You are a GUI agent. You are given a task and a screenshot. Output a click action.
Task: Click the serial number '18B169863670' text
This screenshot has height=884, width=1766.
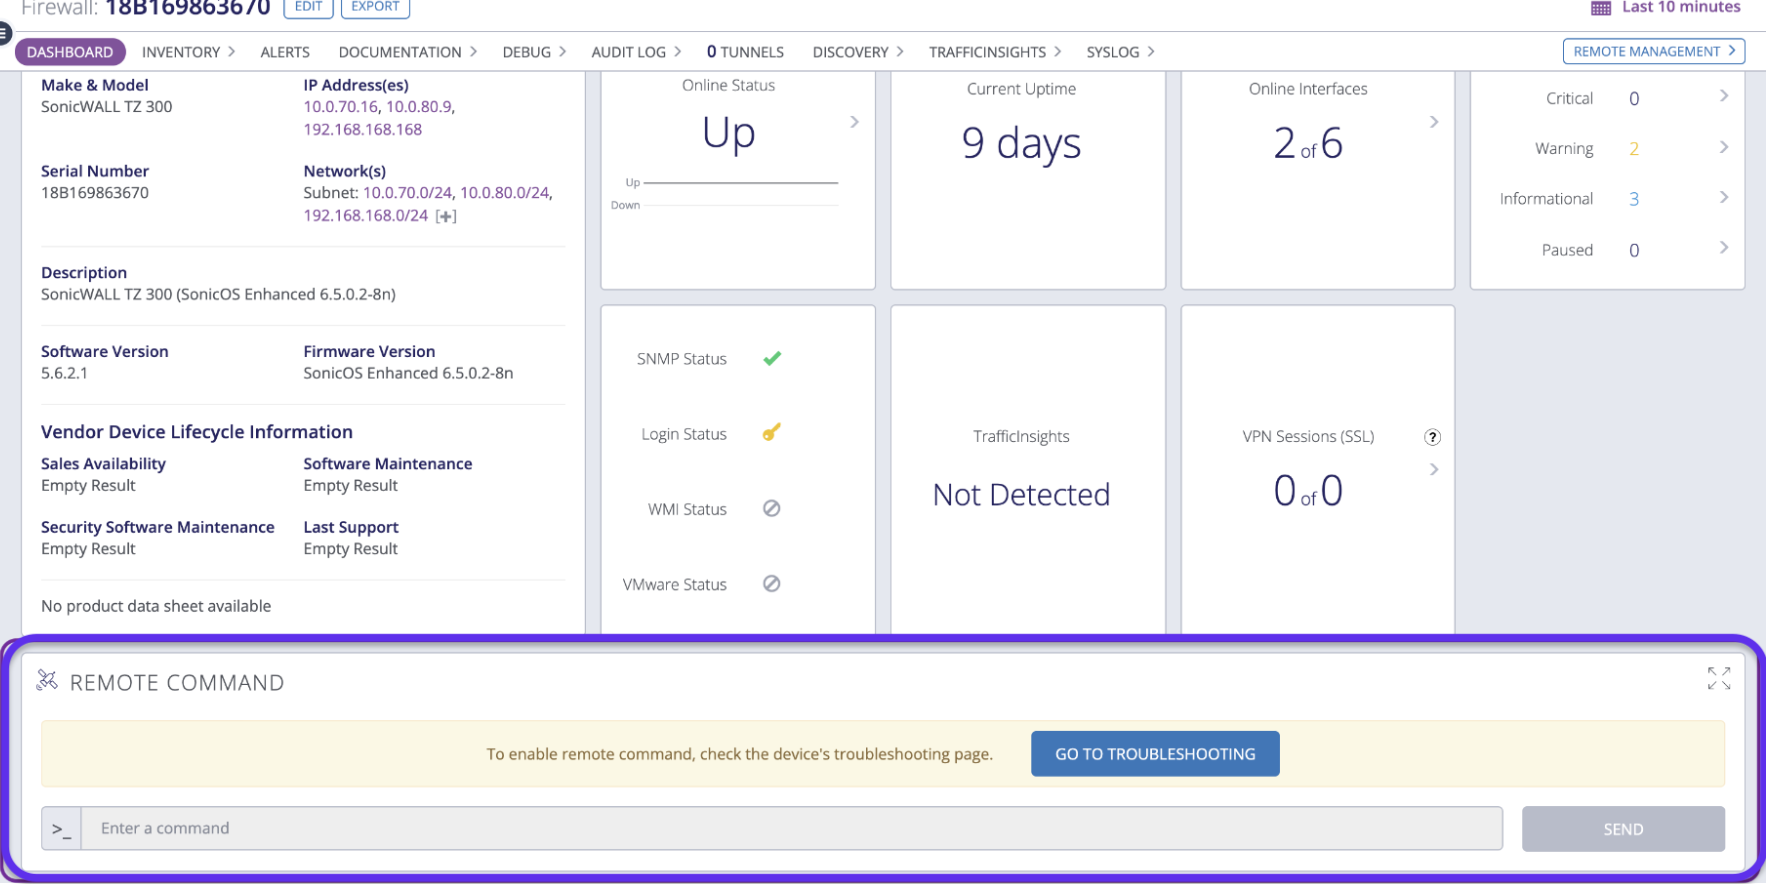click(95, 193)
